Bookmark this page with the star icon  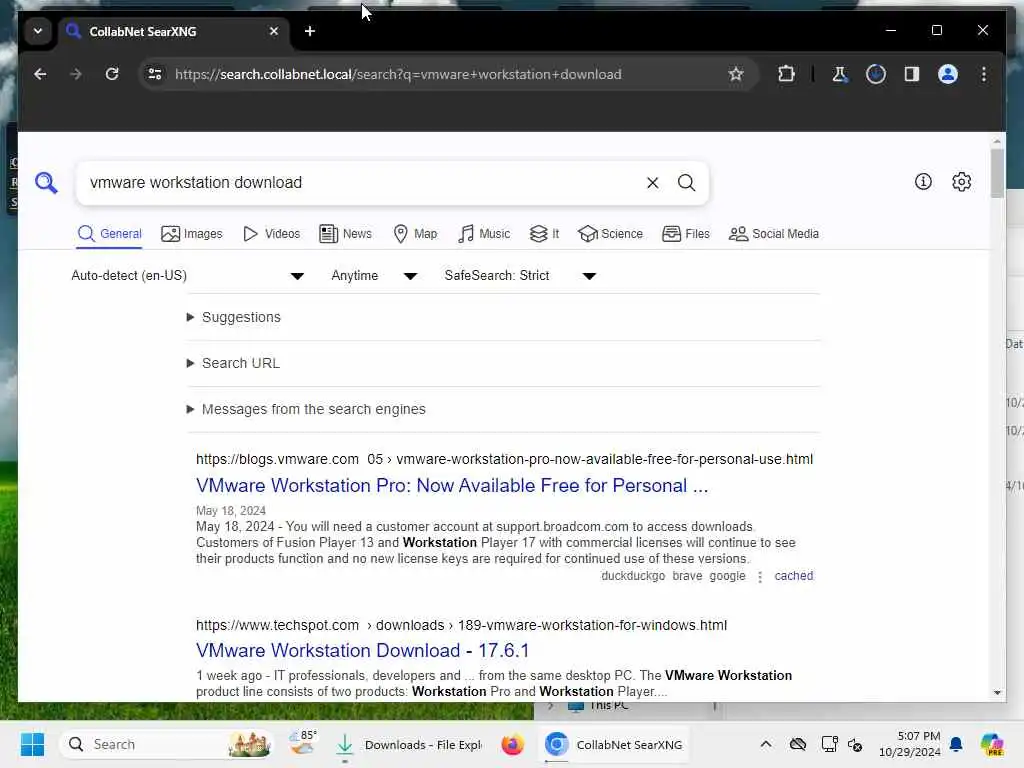[x=736, y=74]
